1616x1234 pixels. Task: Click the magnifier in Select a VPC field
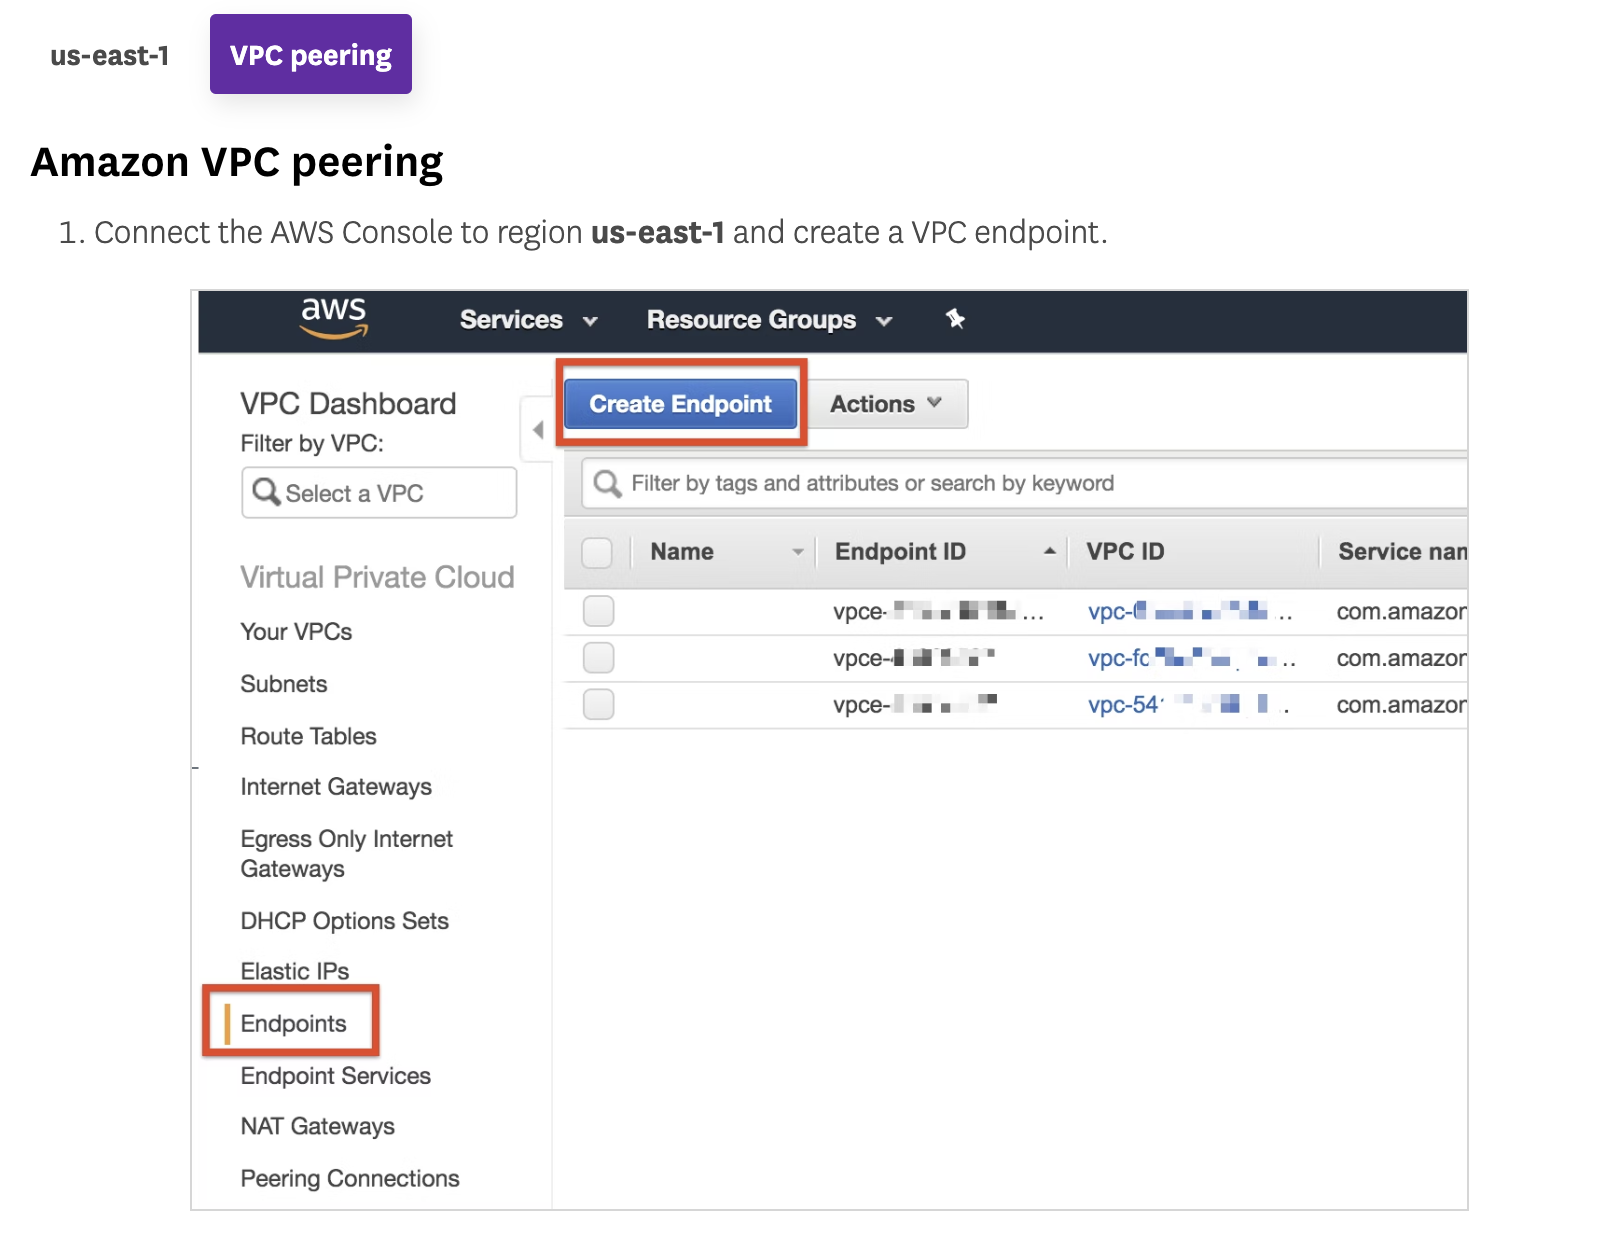point(266,492)
